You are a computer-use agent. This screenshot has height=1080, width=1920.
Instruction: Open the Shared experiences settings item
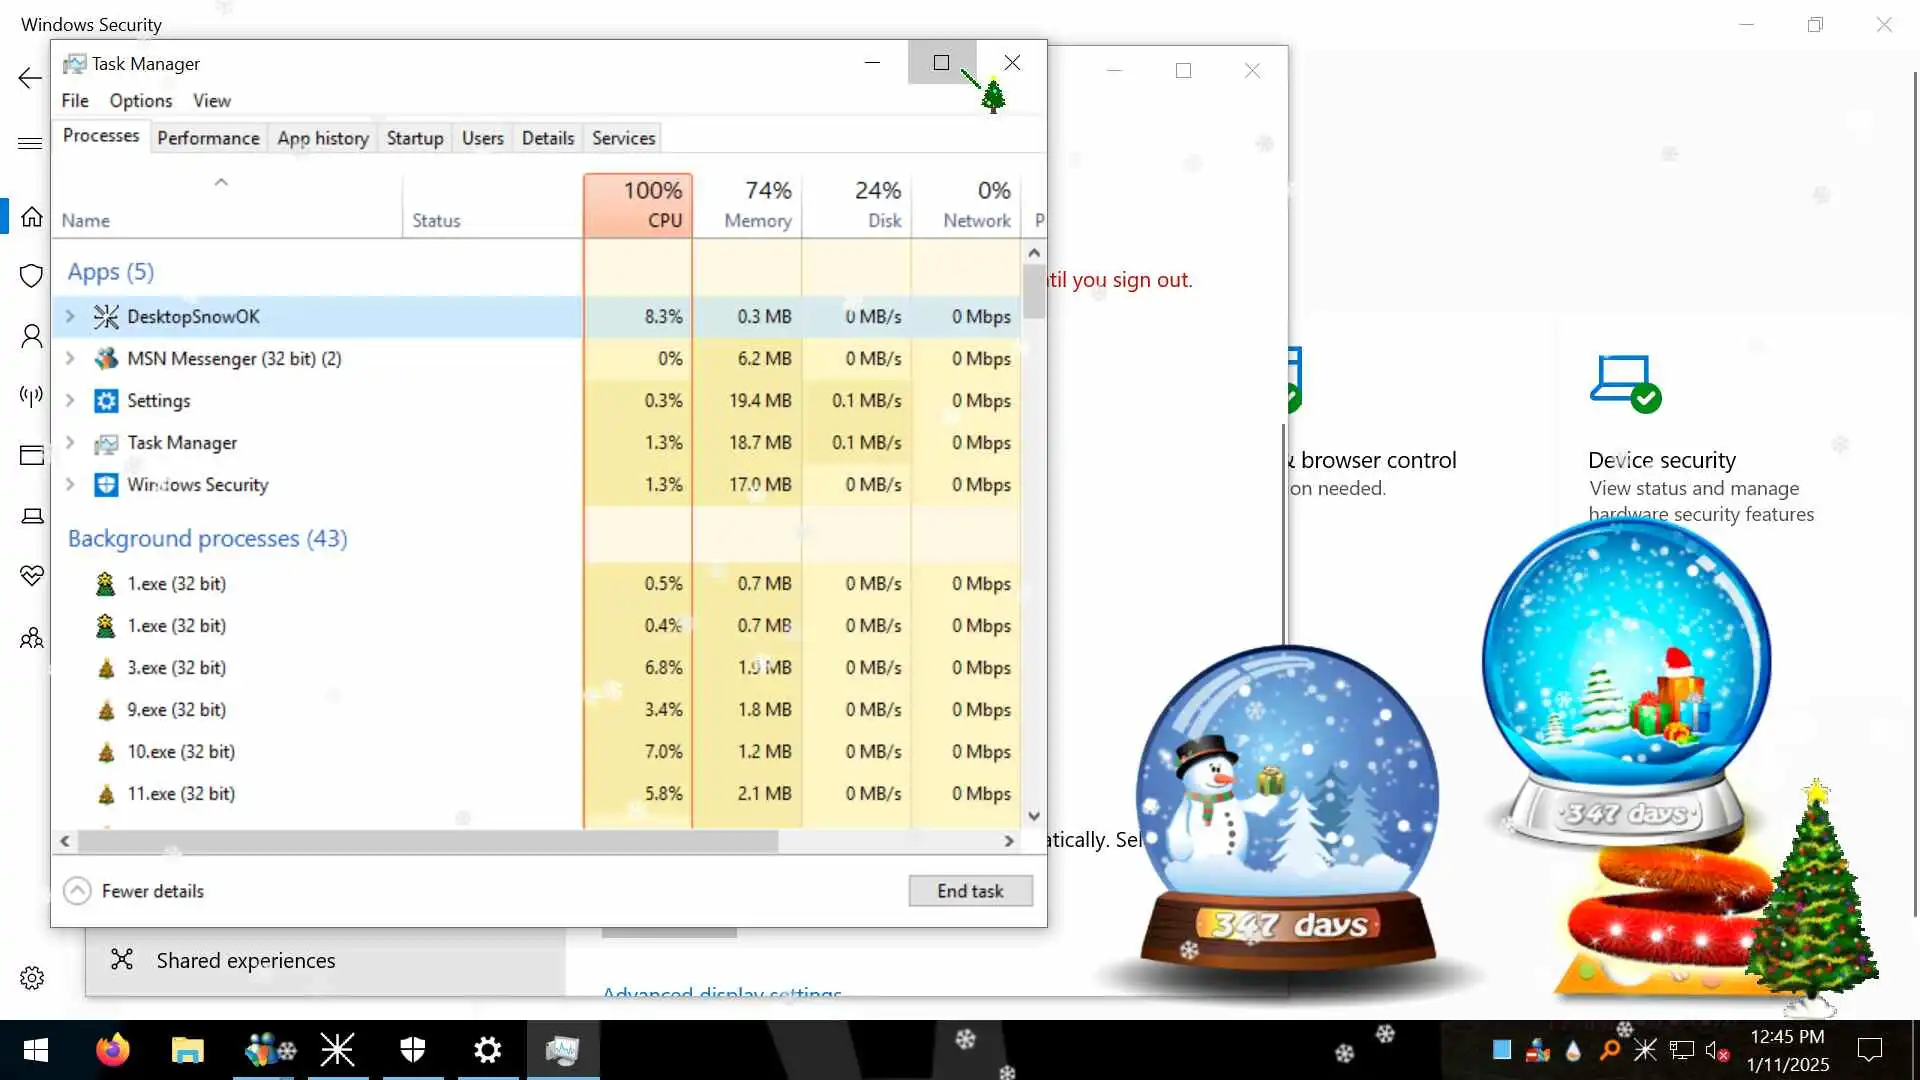coord(245,960)
